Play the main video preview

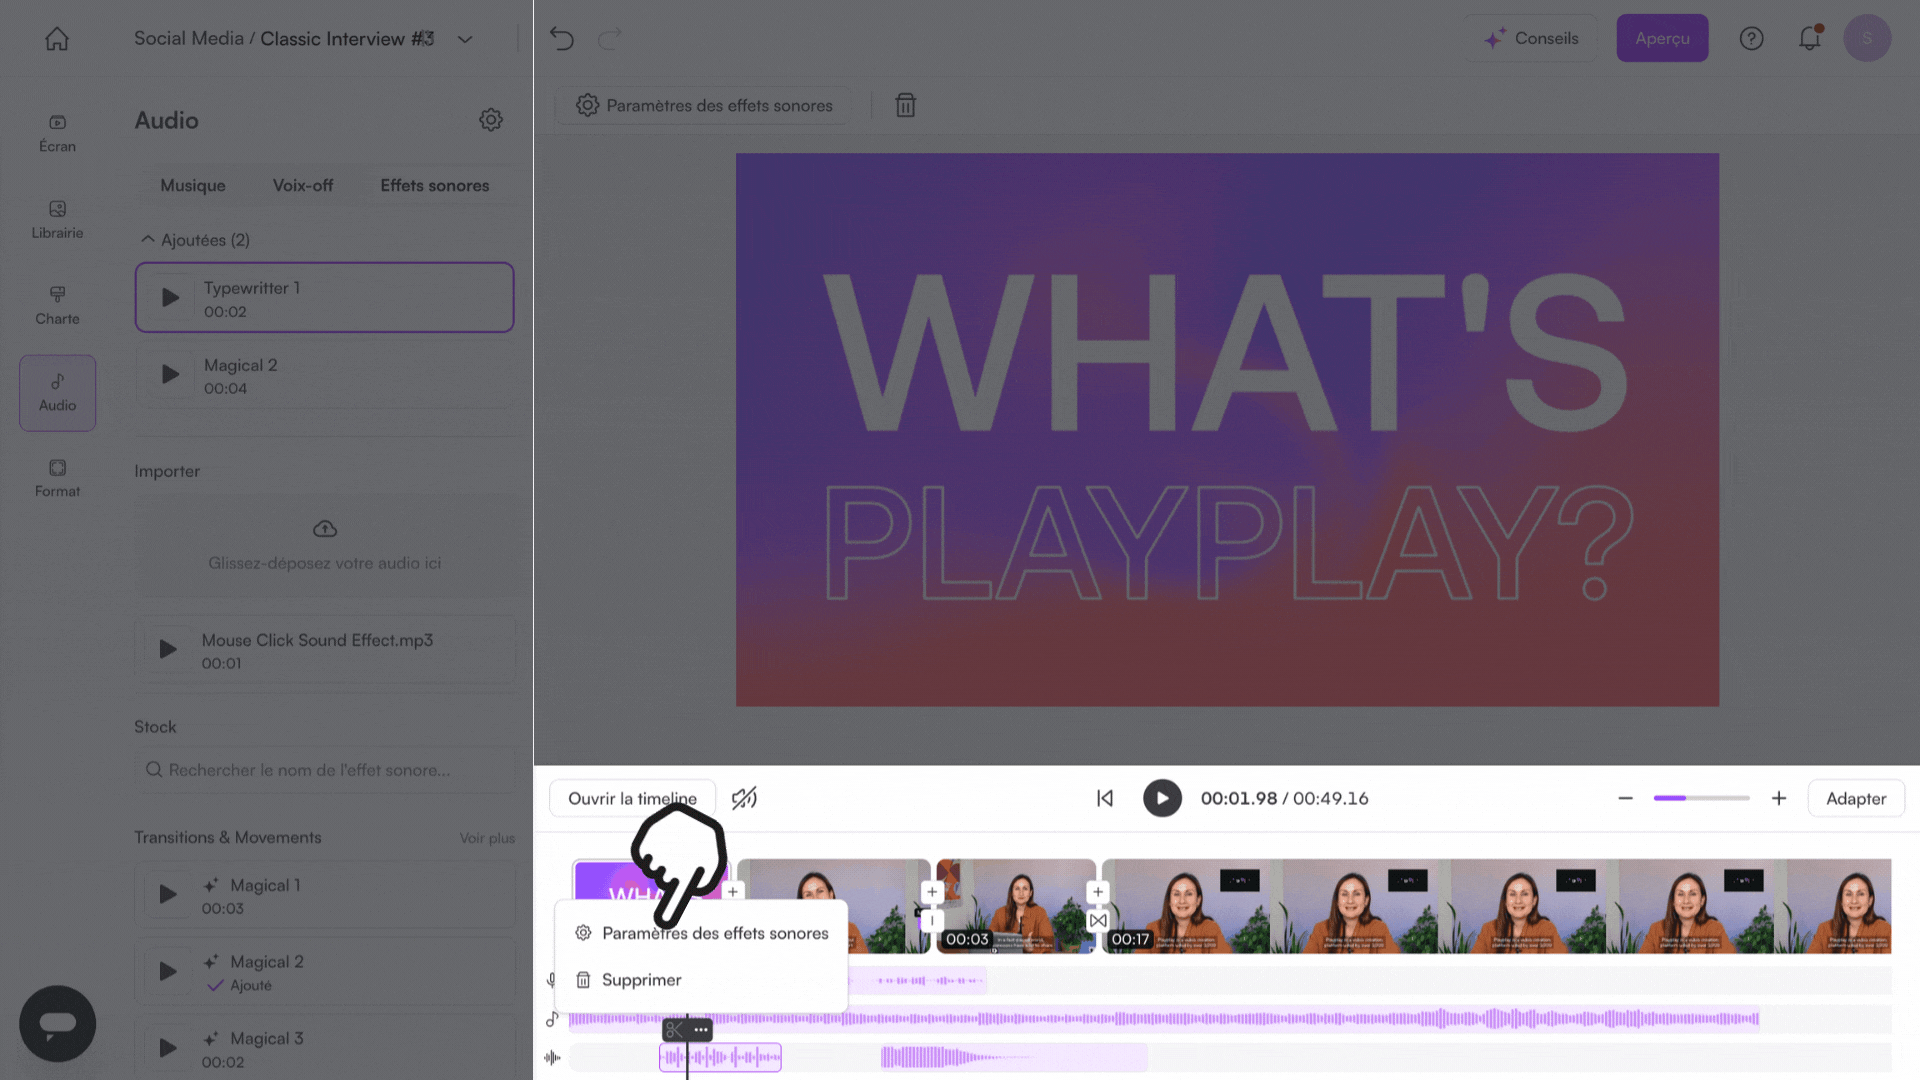(1162, 798)
